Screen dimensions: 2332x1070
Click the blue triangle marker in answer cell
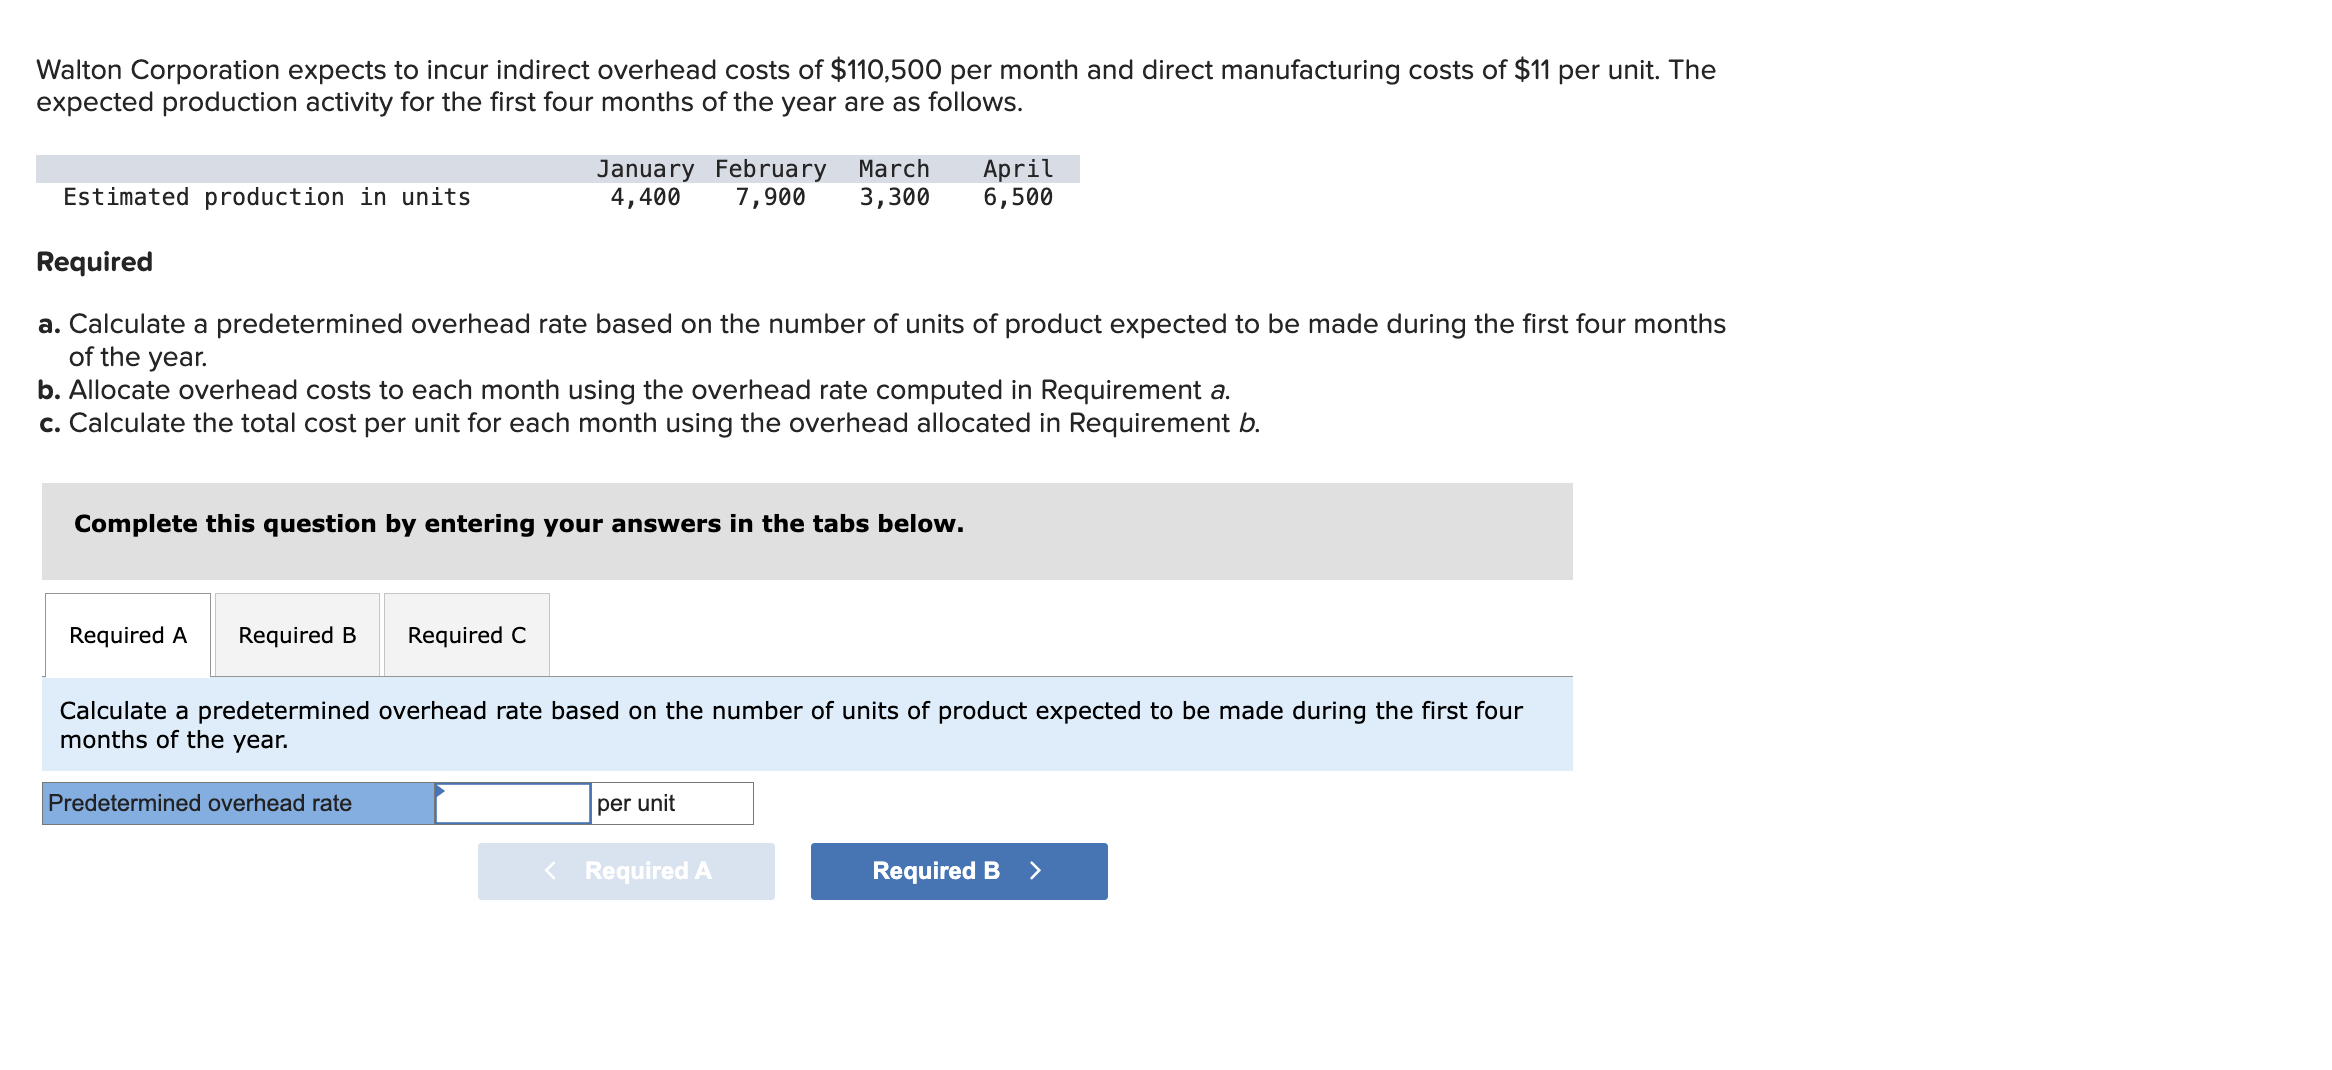pos(440,791)
